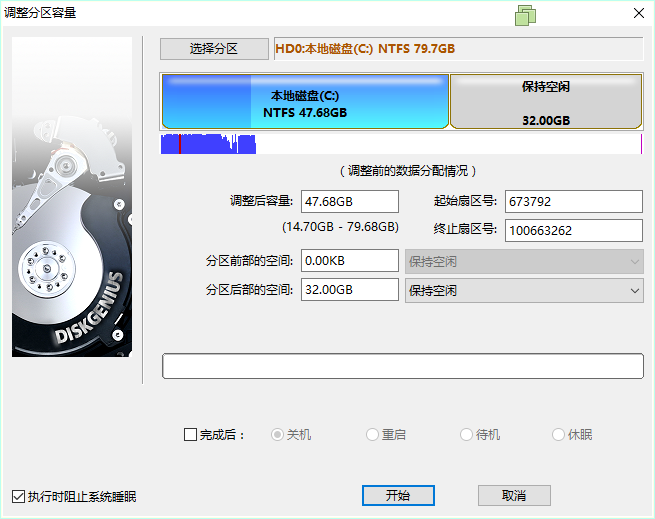655x519 pixels.
Task: Select the 重启 radio option
Action: [x=372, y=435]
